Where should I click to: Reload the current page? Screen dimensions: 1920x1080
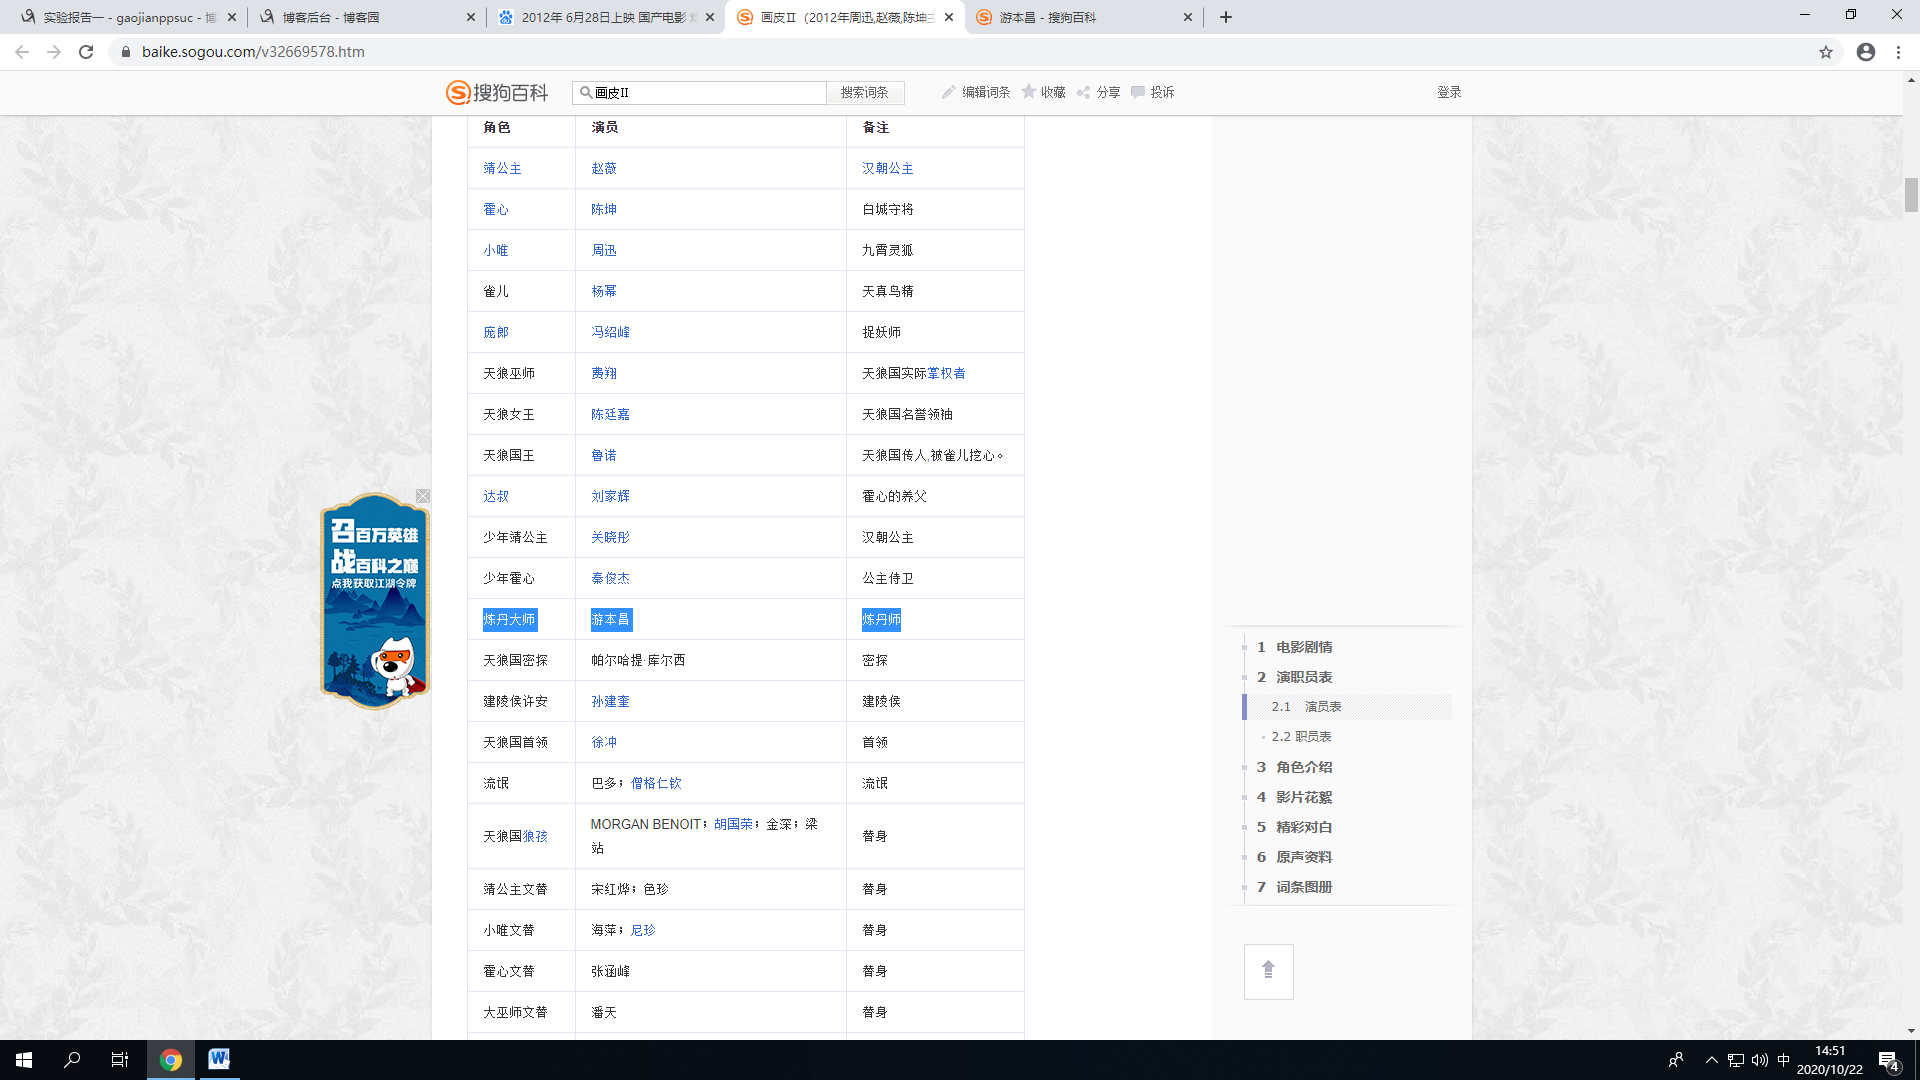[86, 52]
